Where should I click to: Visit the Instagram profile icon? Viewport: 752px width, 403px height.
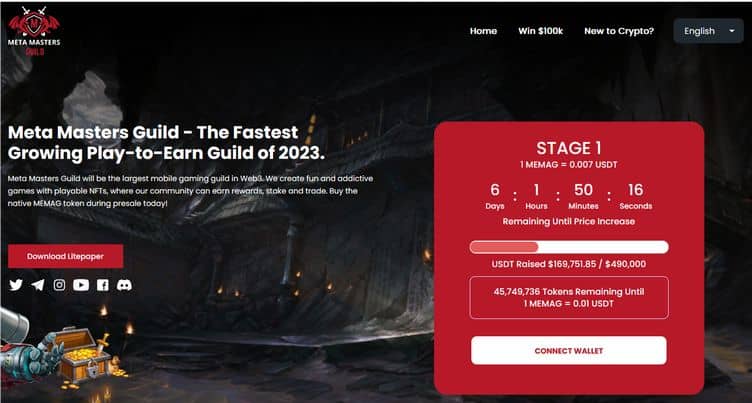click(59, 285)
